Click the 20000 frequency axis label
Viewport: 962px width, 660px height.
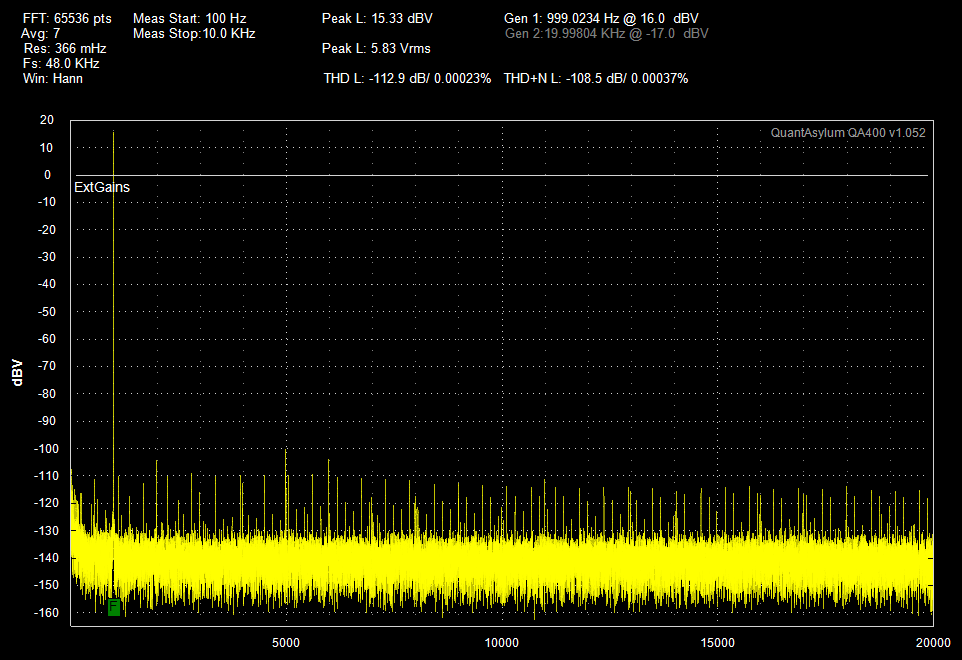coord(933,643)
